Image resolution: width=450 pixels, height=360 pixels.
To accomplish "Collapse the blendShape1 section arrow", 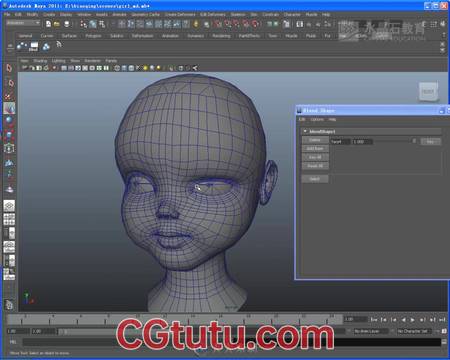I will click(305, 131).
